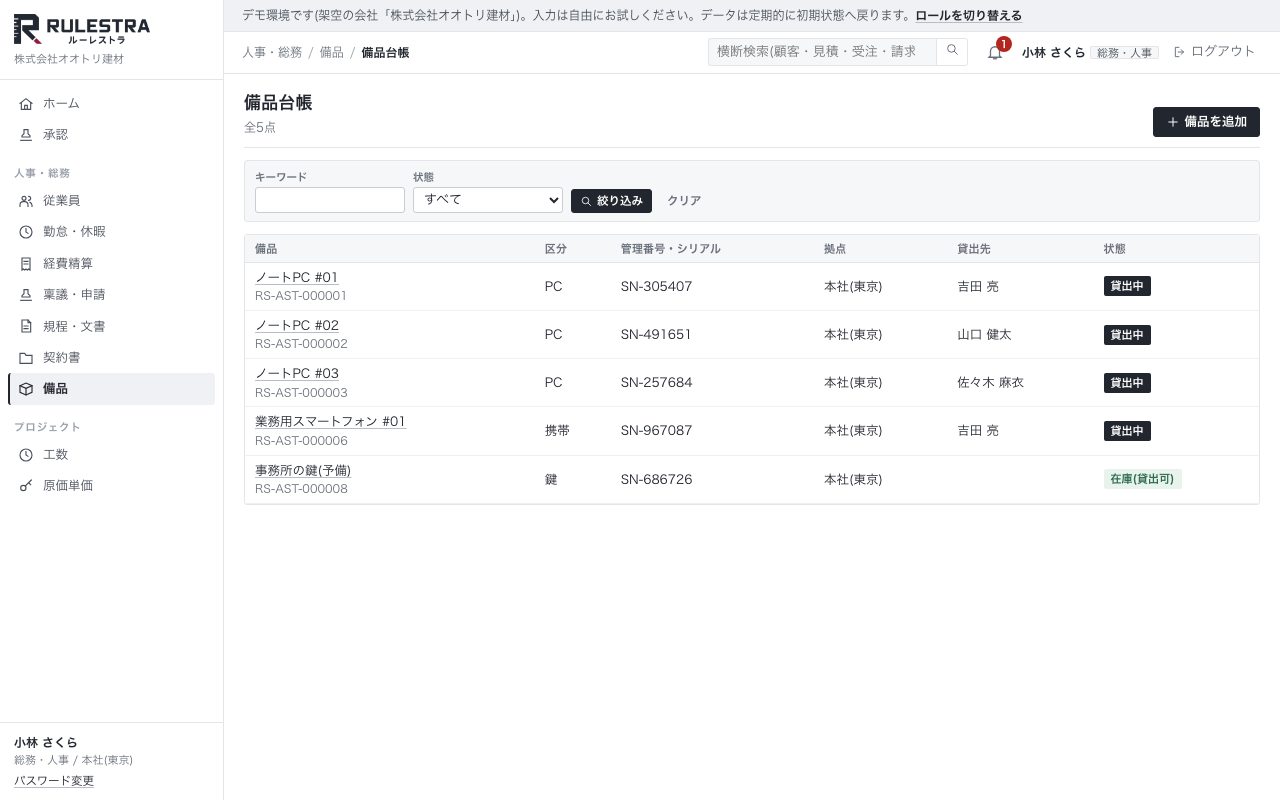Click 貸出先 山口 健太
Viewport: 1280px width, 800px height.
coord(984,334)
